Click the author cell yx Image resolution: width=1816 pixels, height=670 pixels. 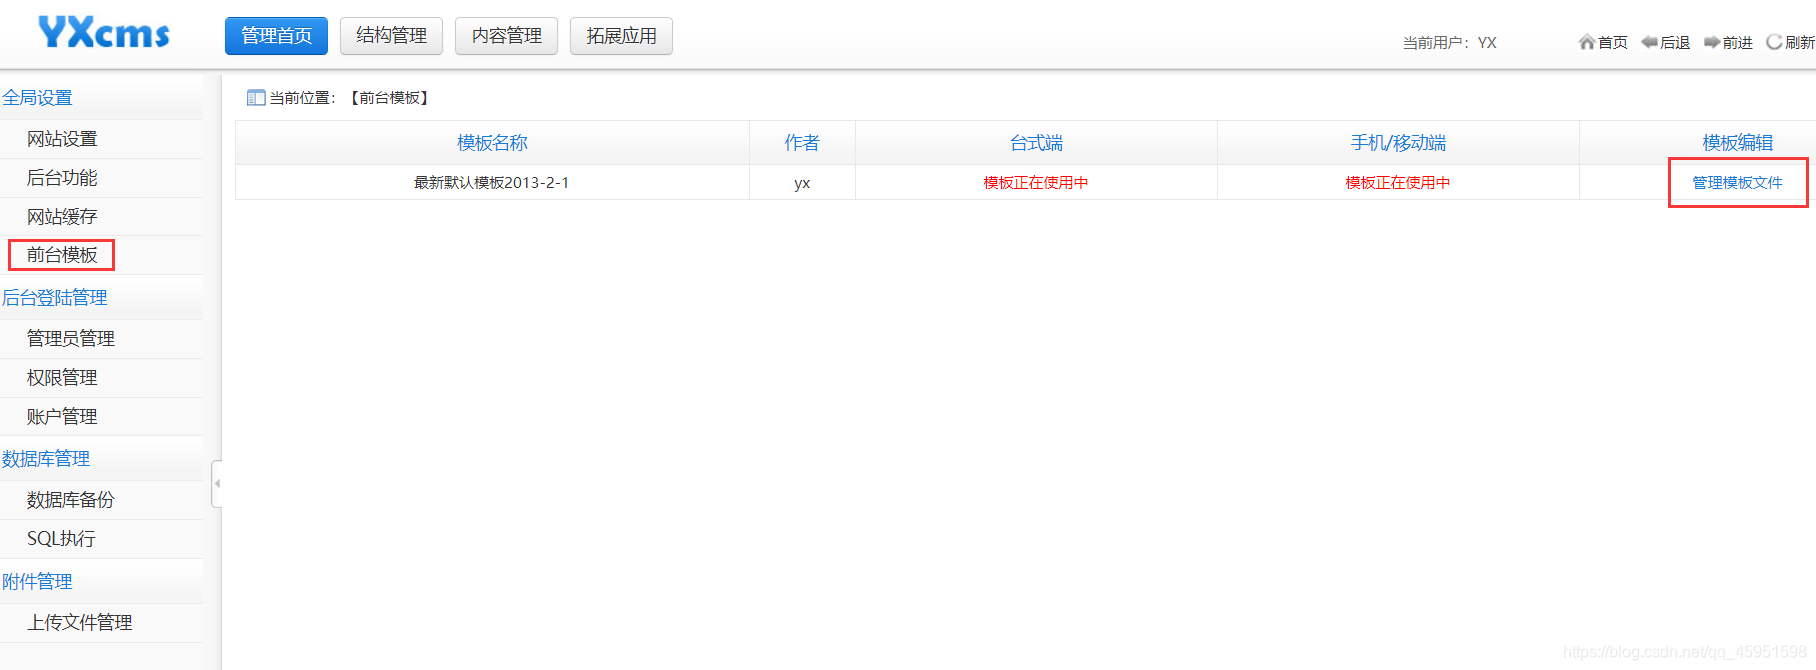(x=802, y=183)
